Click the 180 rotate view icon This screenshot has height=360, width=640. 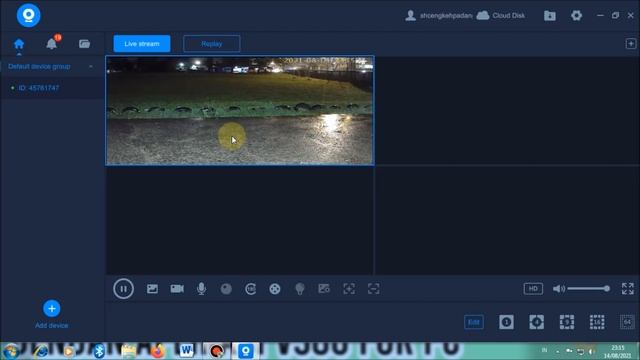[x=251, y=289]
